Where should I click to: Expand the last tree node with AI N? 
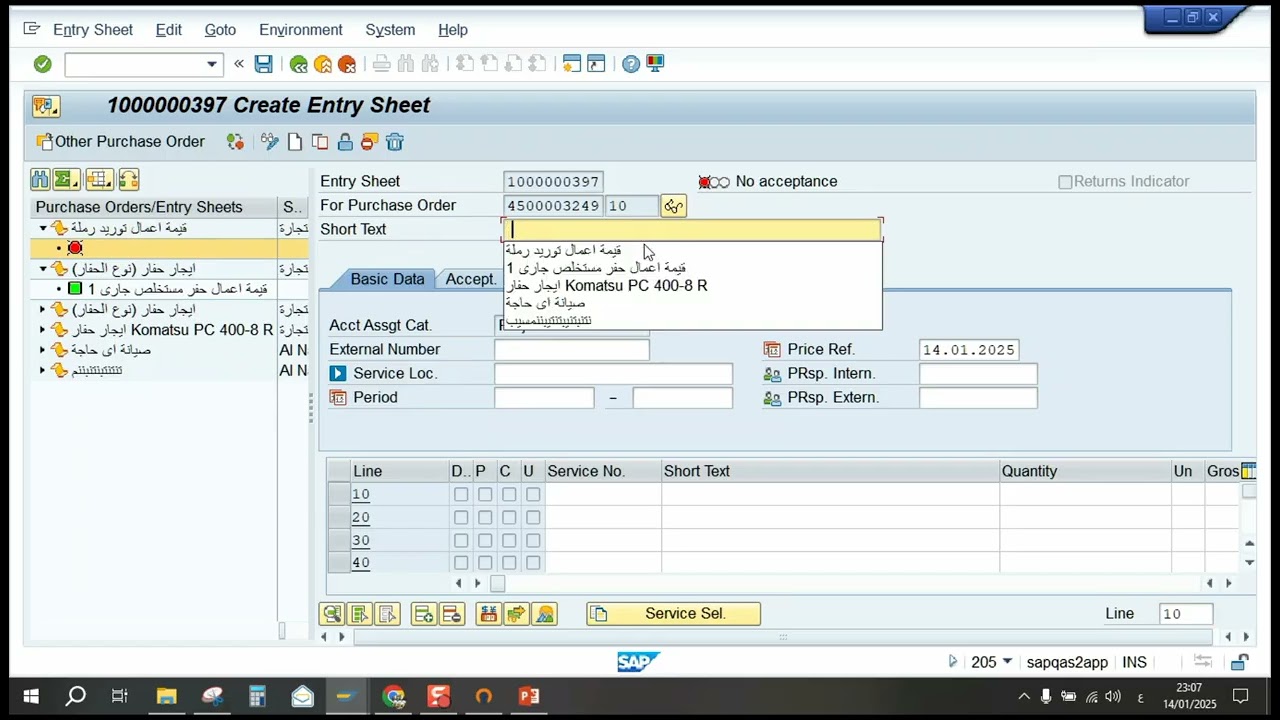pos(42,371)
